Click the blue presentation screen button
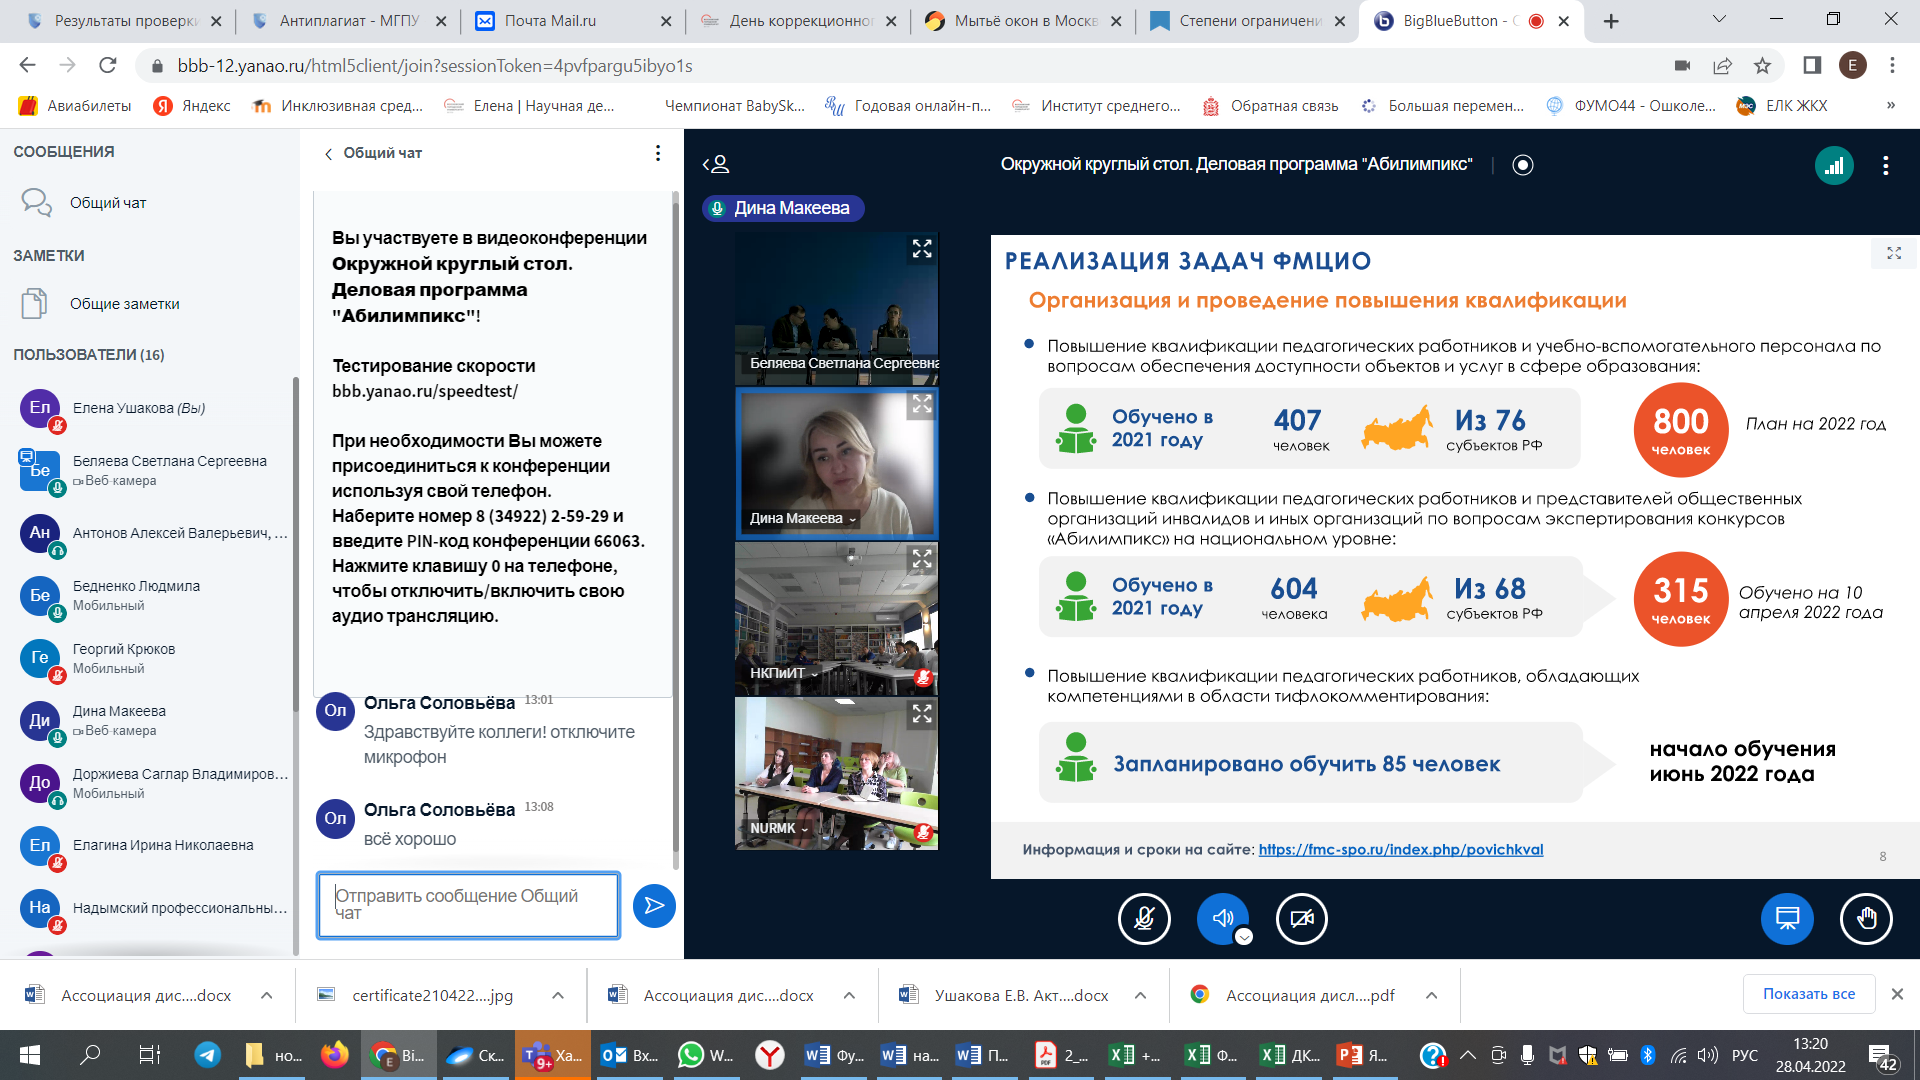1920x1080 pixels. tap(1787, 919)
